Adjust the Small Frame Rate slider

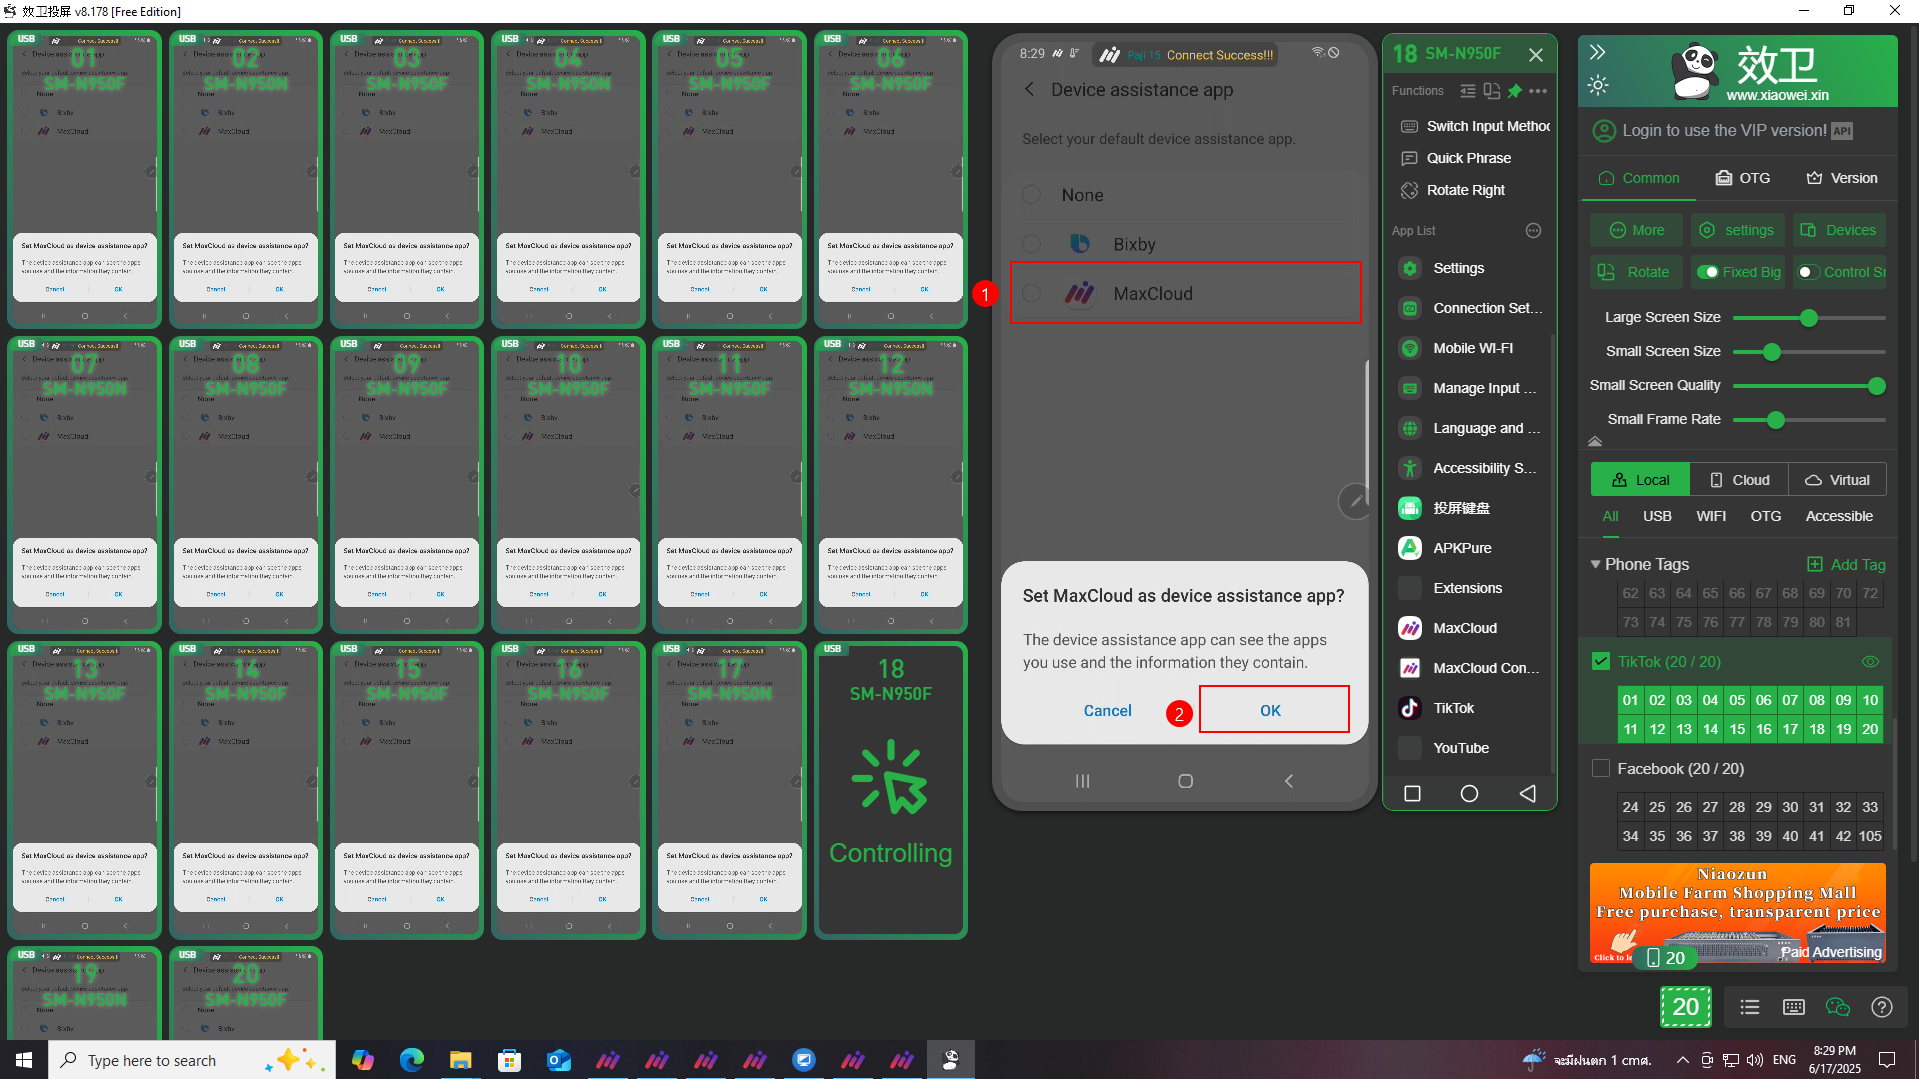[1809, 420]
